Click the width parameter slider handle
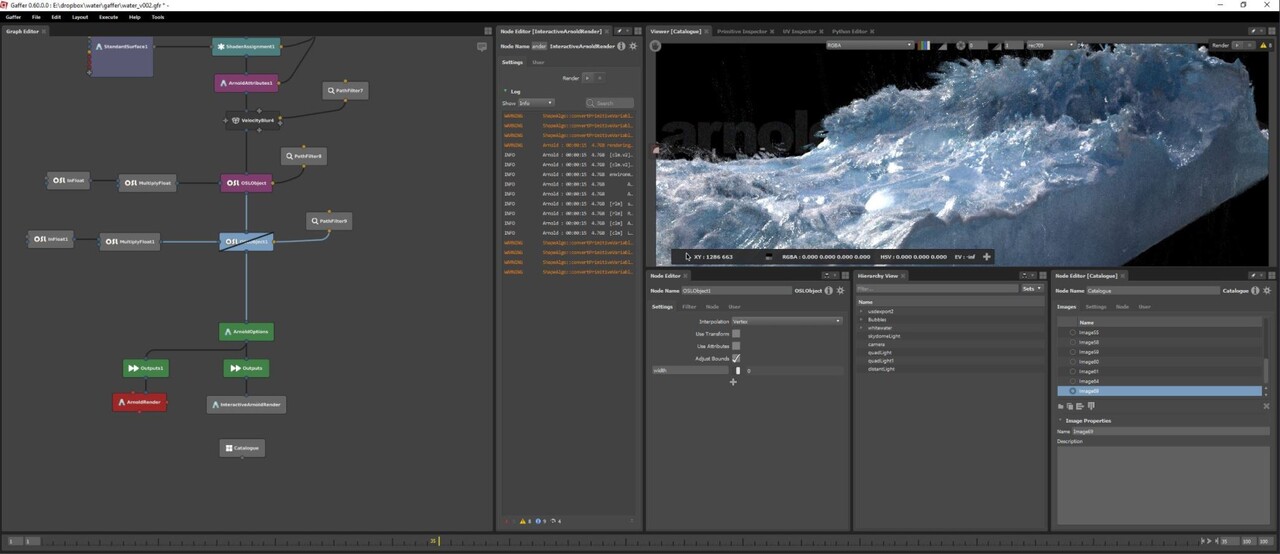Image resolution: width=1280 pixels, height=554 pixels. pos(738,370)
